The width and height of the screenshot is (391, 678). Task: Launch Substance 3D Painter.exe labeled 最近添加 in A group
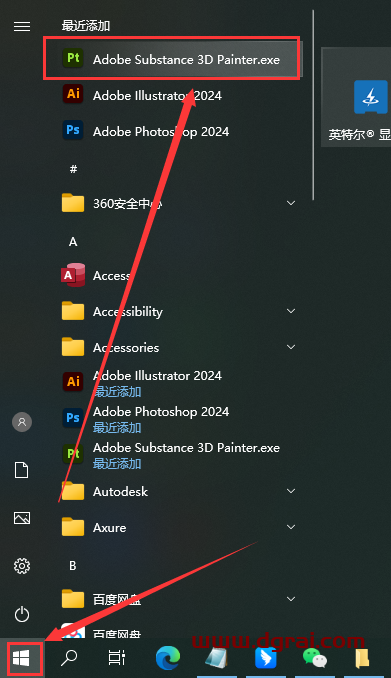click(x=172, y=454)
